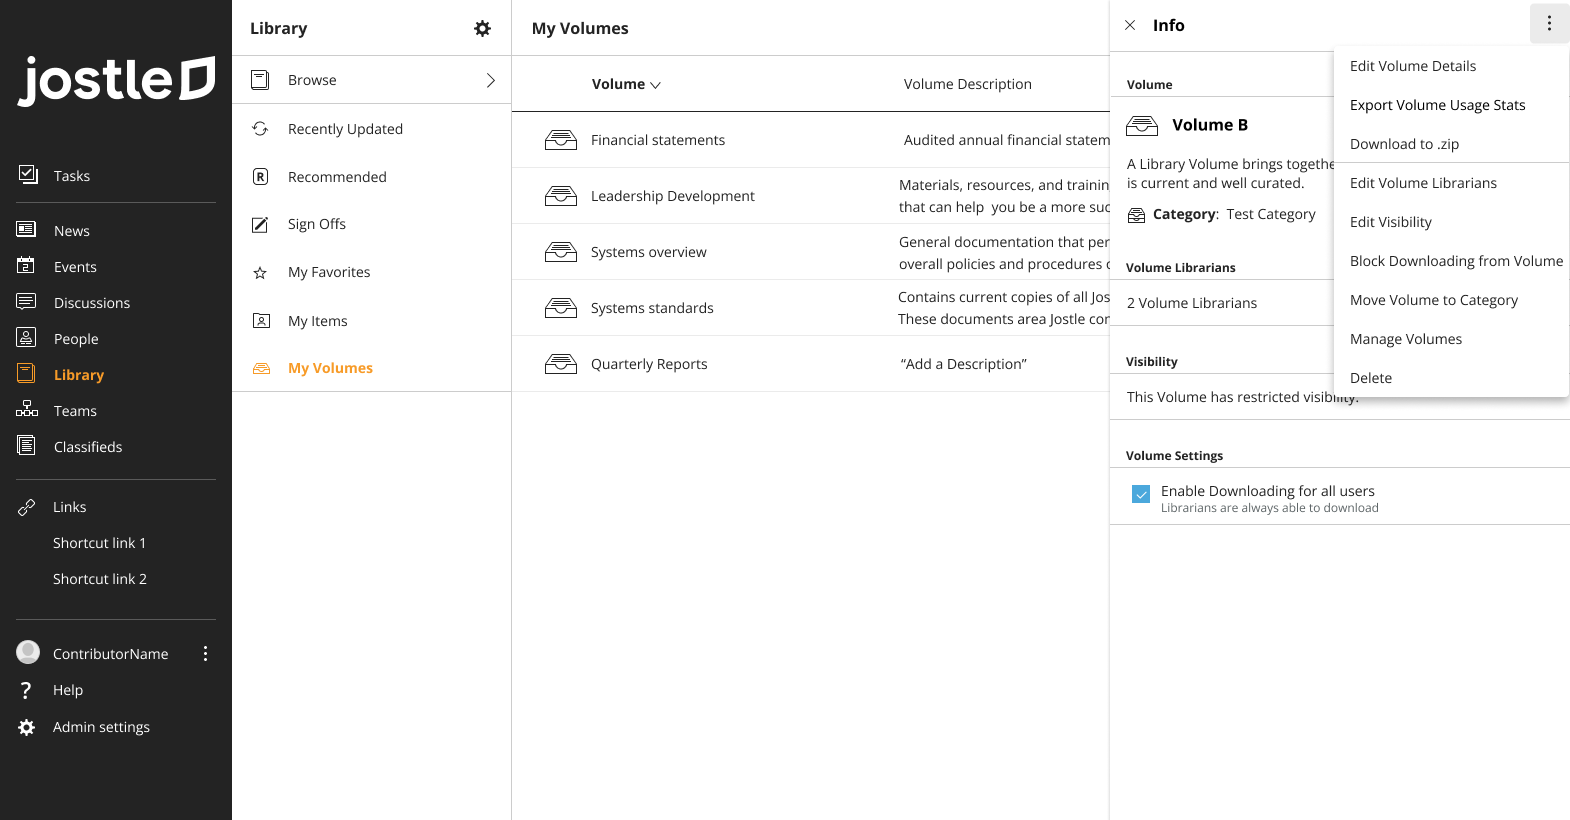
Task: Open ContributorName options kebab menu
Action: 205,653
